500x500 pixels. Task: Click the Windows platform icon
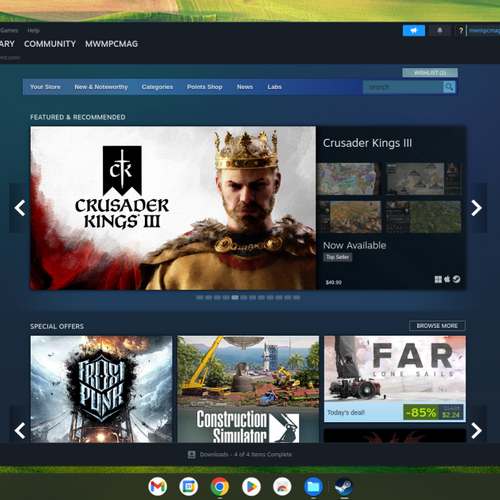pos(438,279)
